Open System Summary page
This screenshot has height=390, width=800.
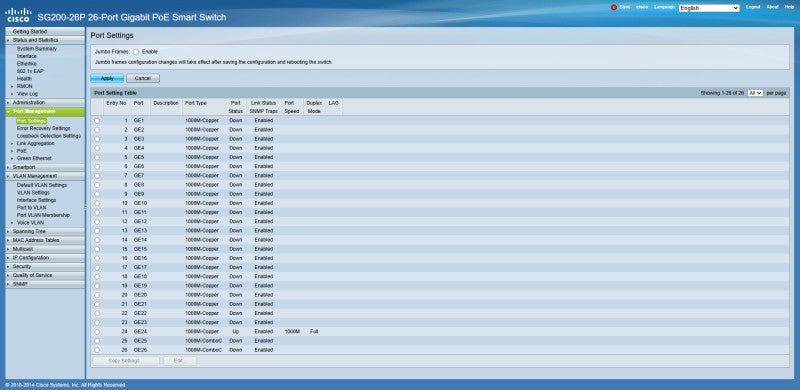pos(37,49)
